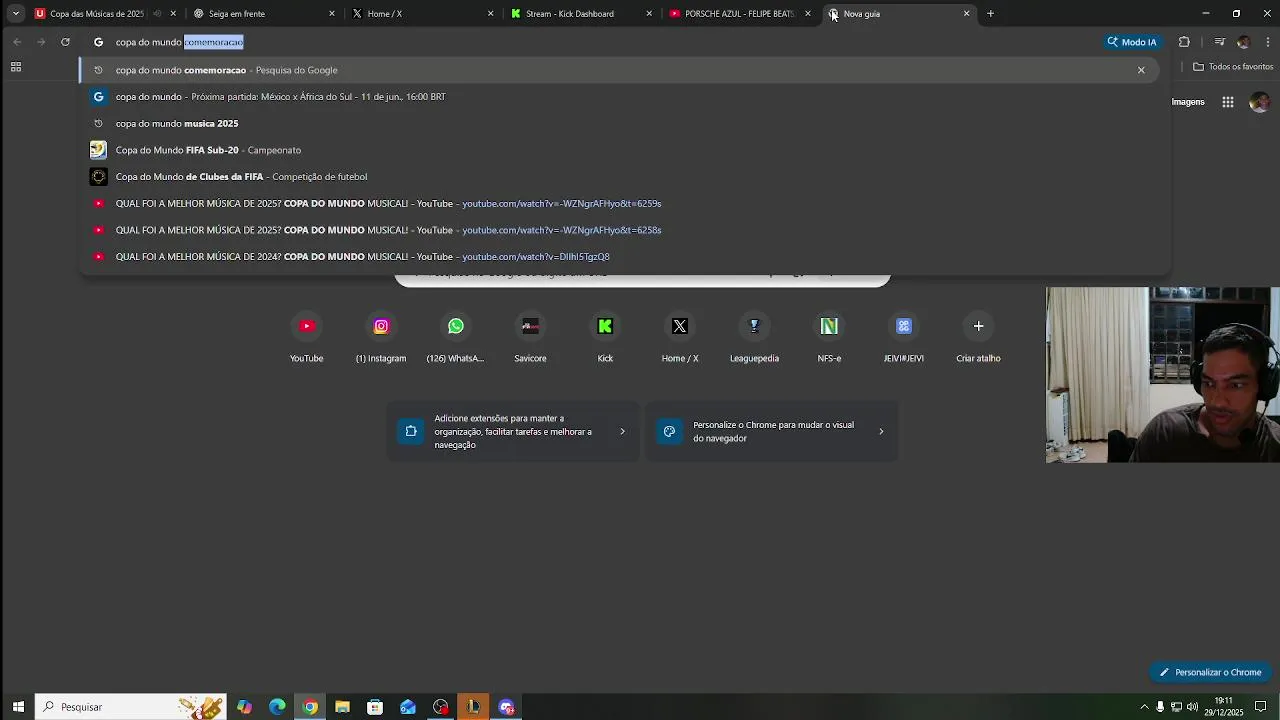Click the Criar atalho plus icon
Image resolution: width=1280 pixels, height=720 pixels.
point(978,326)
